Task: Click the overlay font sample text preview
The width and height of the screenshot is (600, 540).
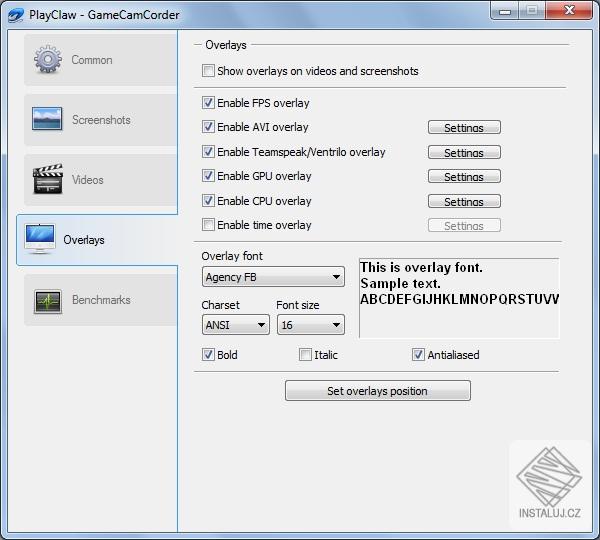Action: [x=459, y=298]
